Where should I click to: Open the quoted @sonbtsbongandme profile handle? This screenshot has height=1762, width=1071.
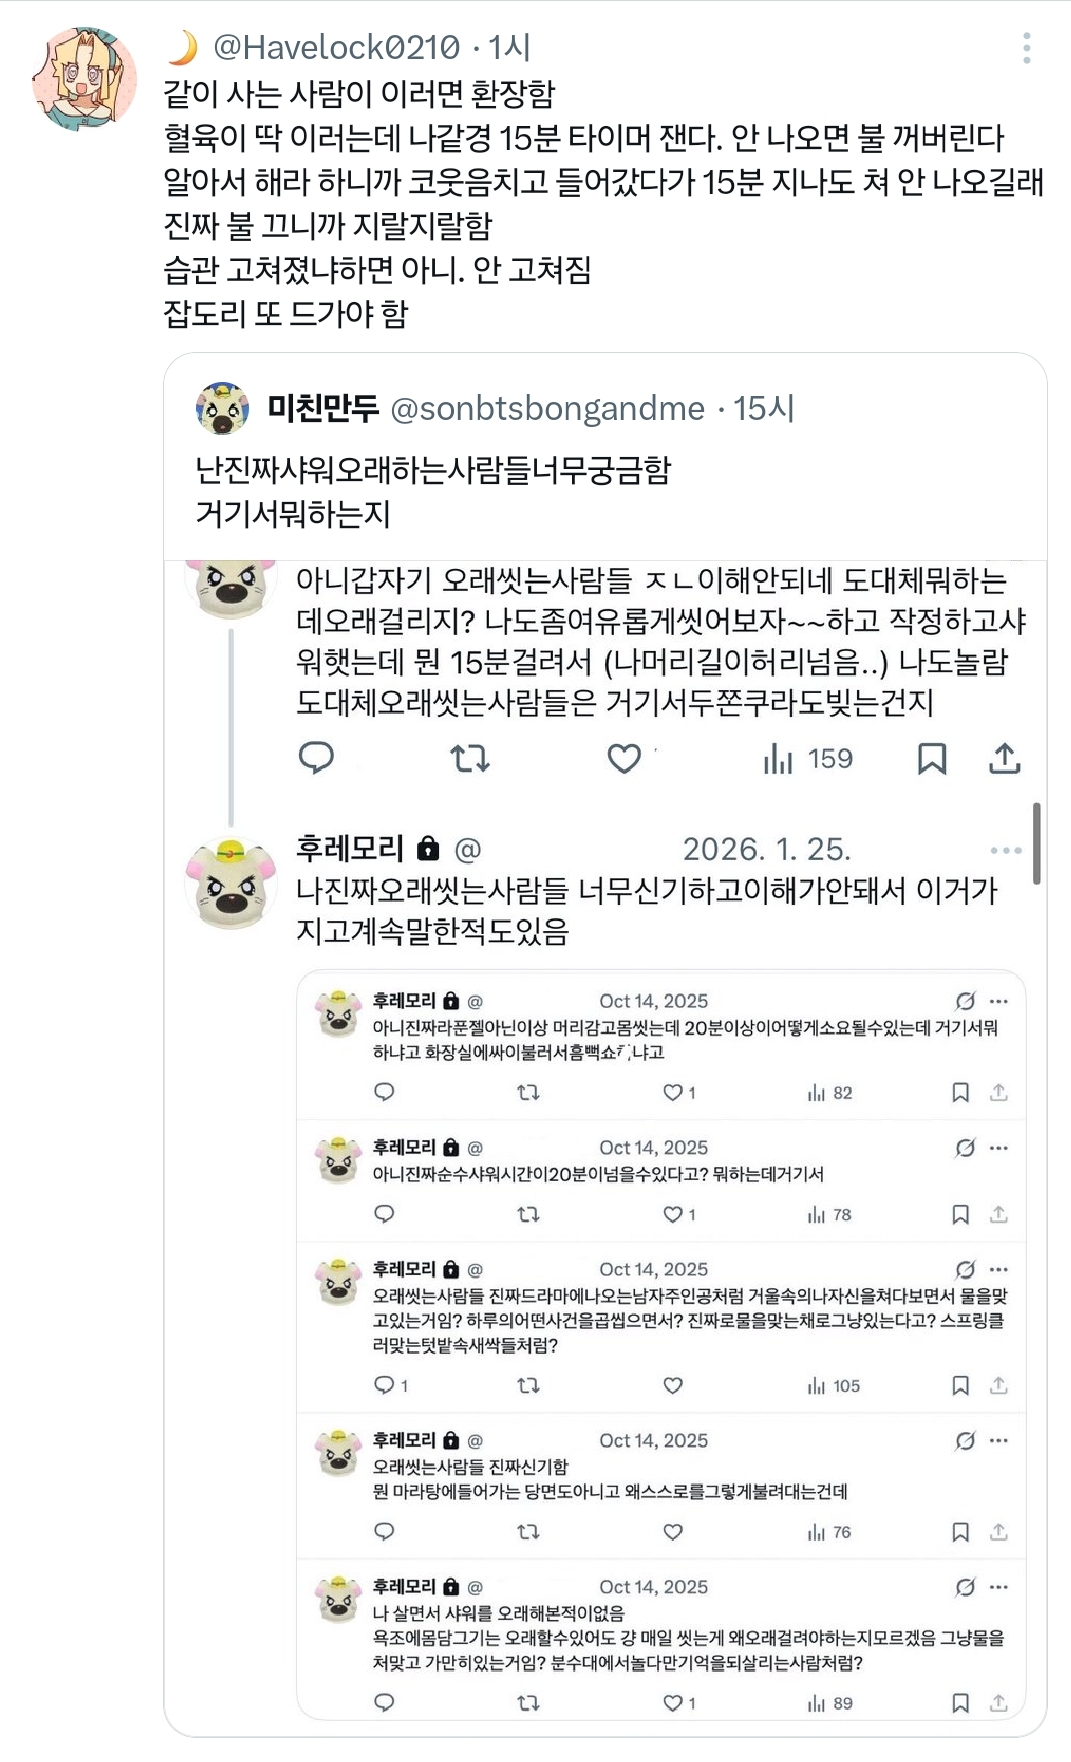coord(547,408)
